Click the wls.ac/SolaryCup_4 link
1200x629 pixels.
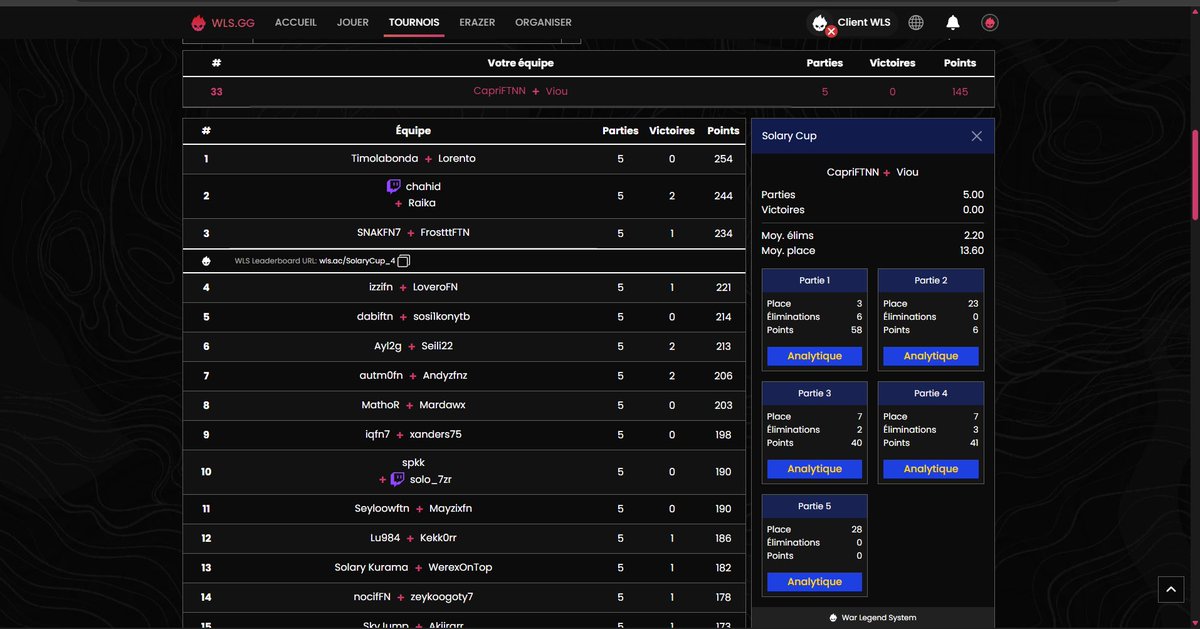tap(357, 261)
